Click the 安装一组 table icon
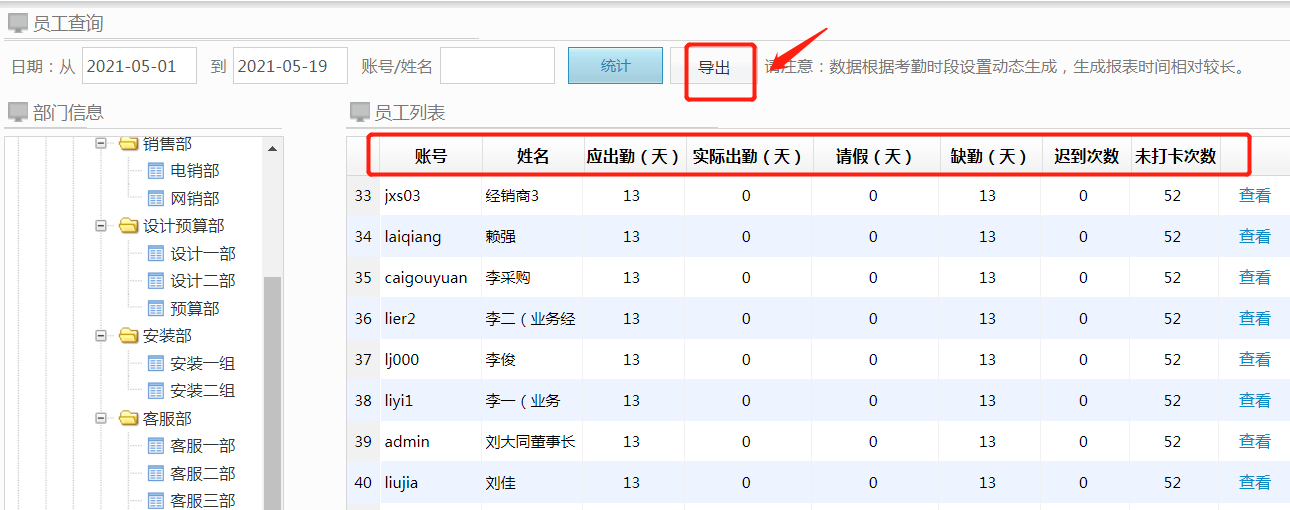The image size is (1290, 510). [156, 364]
